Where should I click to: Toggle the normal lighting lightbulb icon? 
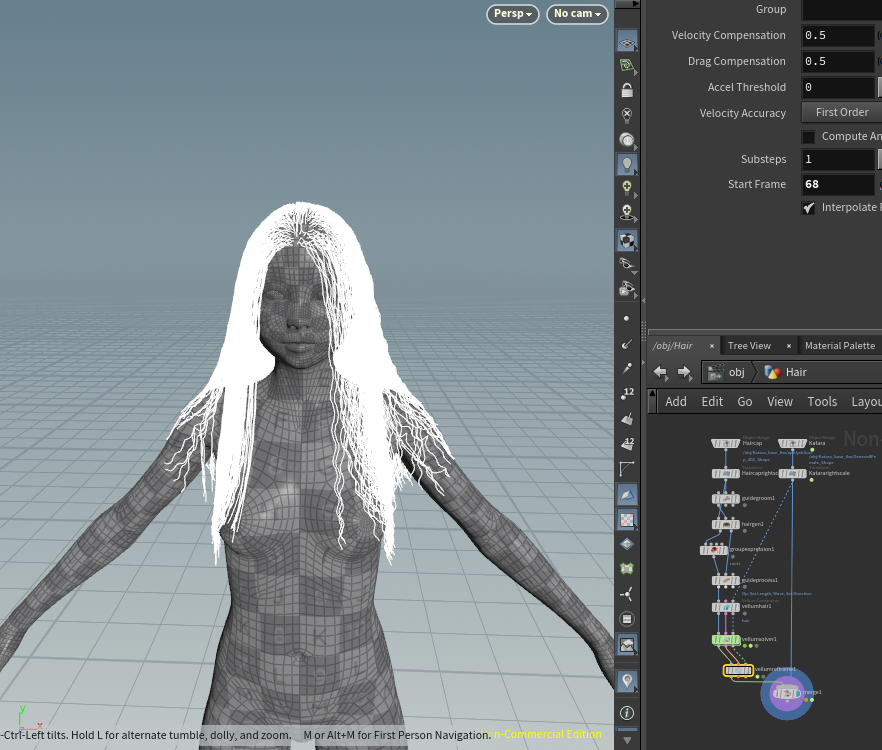click(627, 164)
